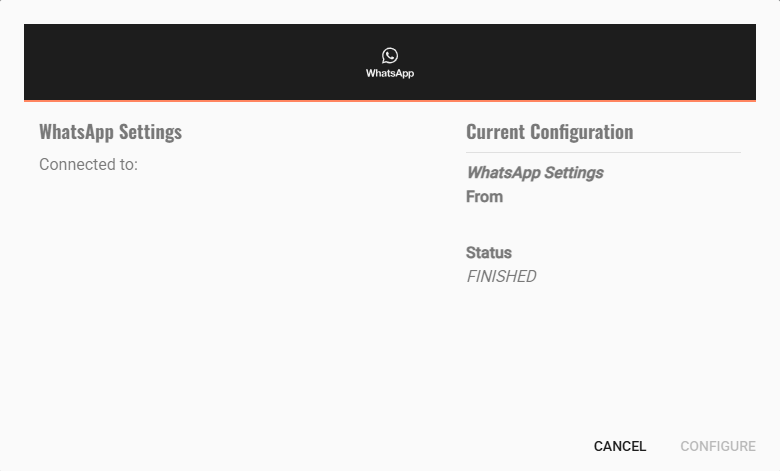
Task: Click the divider line under Current Configuration
Action: pyautogui.click(x=603, y=152)
